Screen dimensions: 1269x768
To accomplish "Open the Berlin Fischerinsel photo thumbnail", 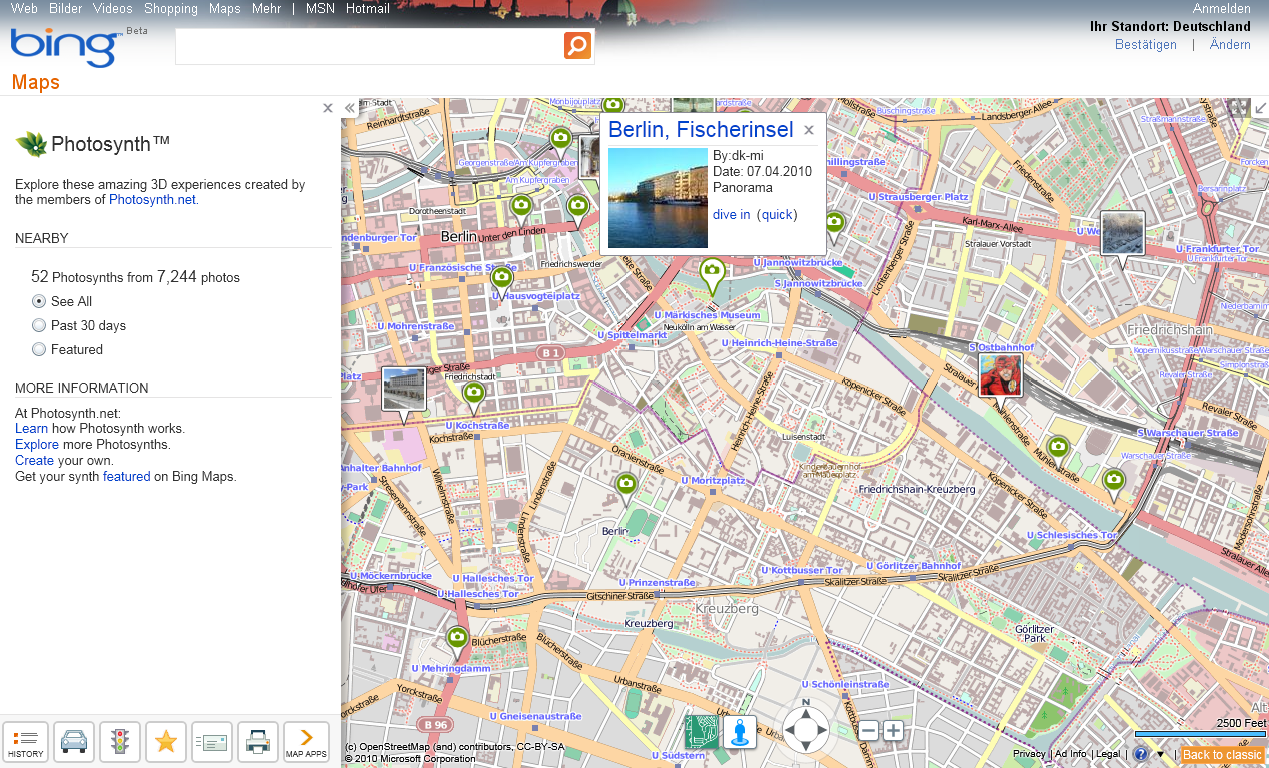I will click(657, 197).
